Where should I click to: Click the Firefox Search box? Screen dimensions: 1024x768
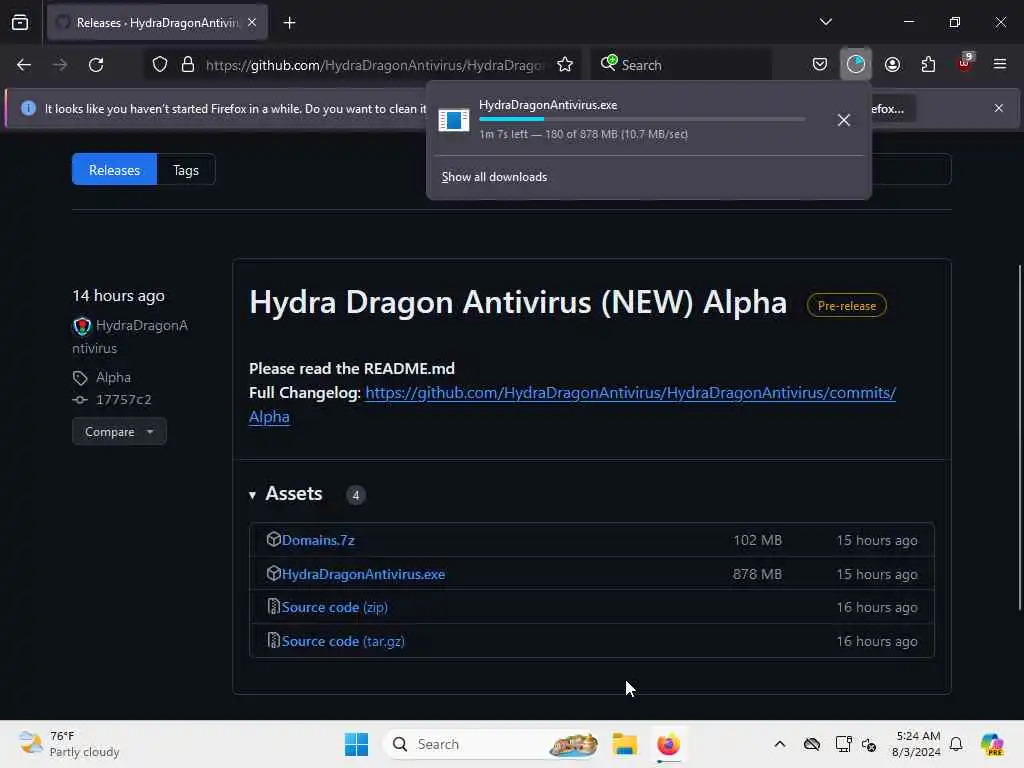(680, 65)
